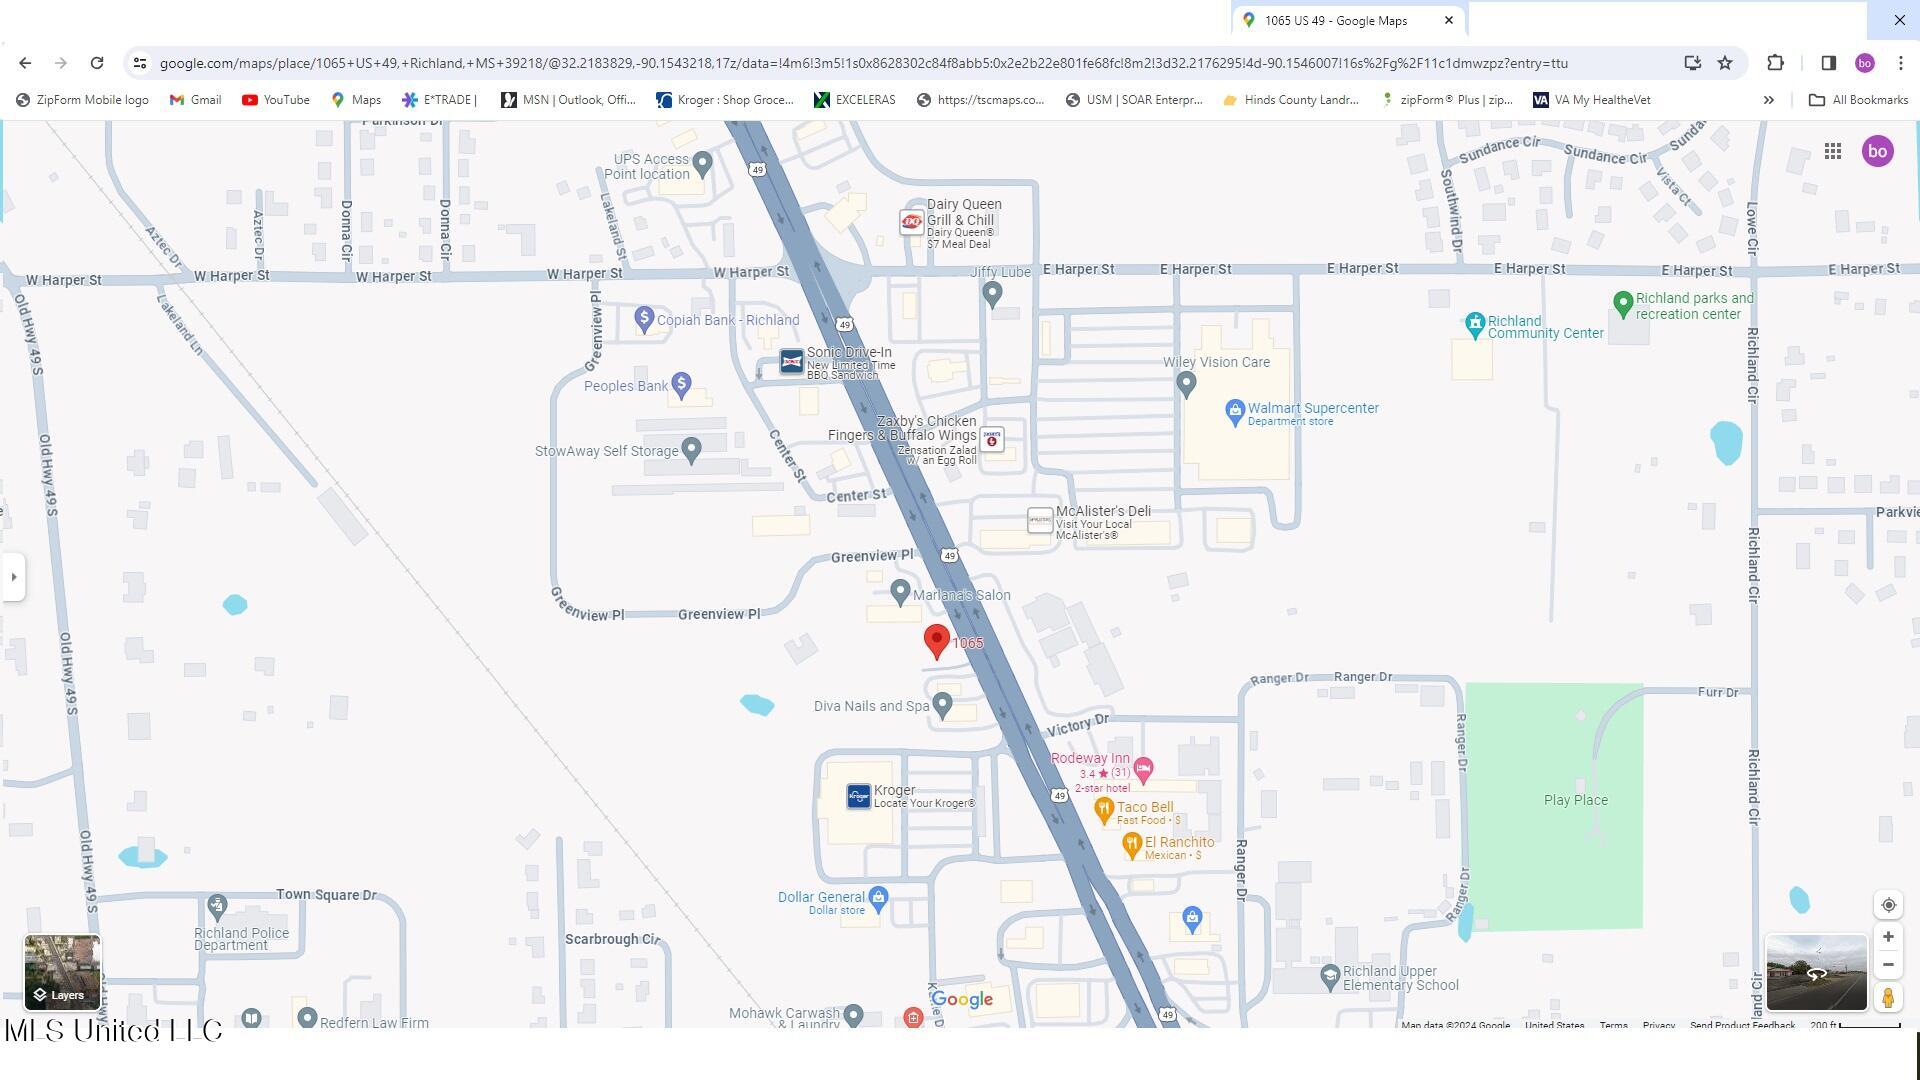Open the All Bookmarks folder
This screenshot has height=1080, width=1920.
click(x=1858, y=100)
